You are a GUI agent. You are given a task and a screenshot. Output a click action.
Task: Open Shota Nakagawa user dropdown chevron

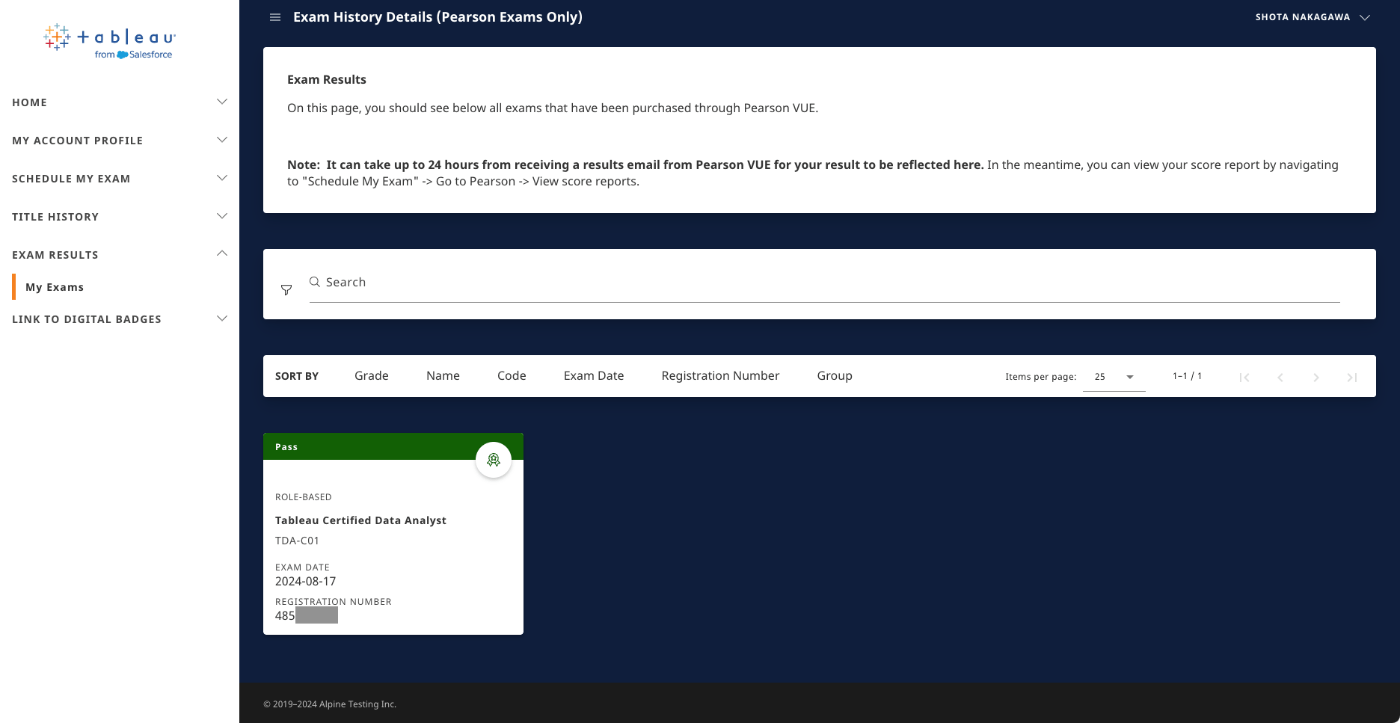(1364, 17)
